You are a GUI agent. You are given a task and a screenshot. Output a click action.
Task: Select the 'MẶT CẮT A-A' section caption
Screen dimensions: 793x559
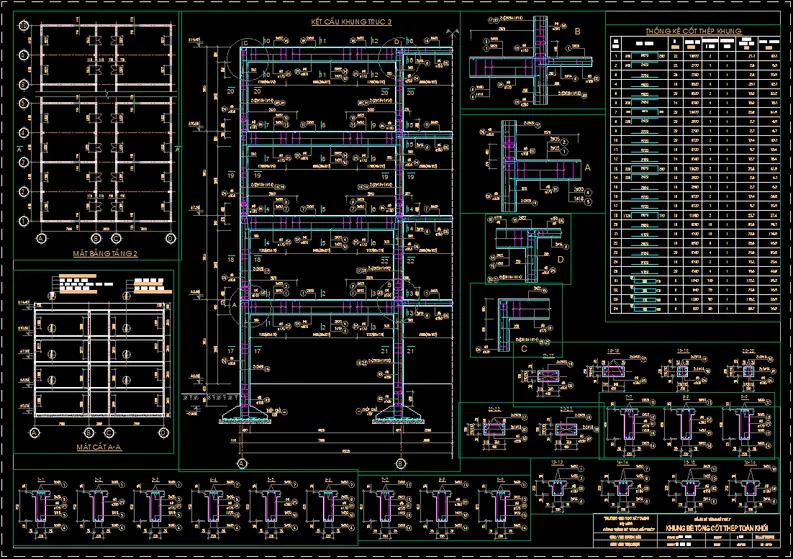[99, 447]
